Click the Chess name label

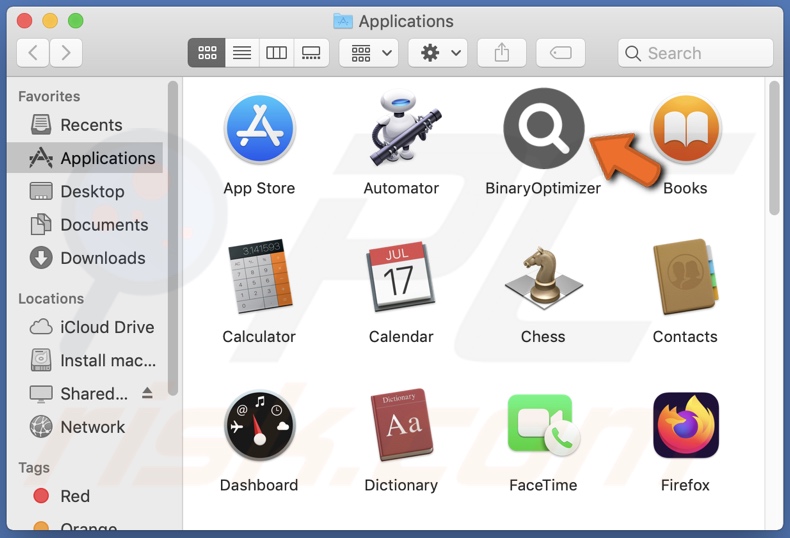pos(543,337)
